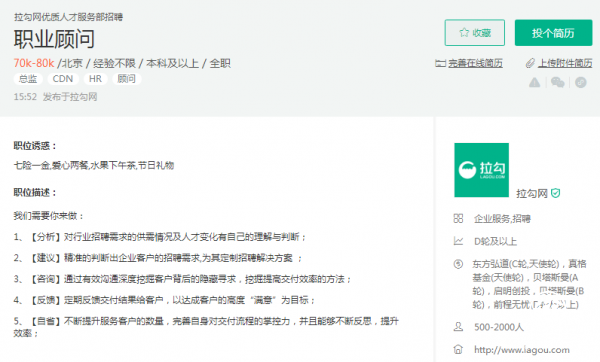Click the 收藏 favorite button
600x362 pixels.
pos(474,33)
